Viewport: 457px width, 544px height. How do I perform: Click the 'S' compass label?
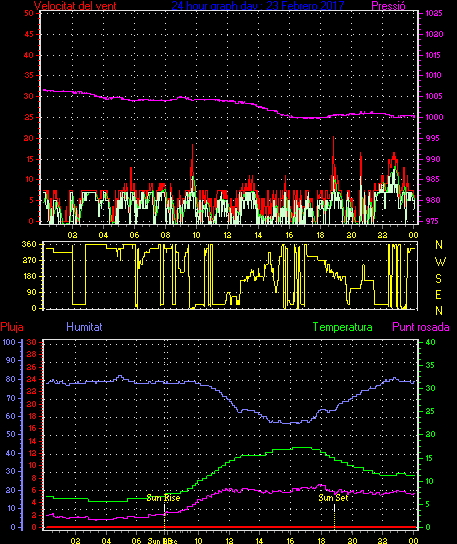click(x=439, y=278)
